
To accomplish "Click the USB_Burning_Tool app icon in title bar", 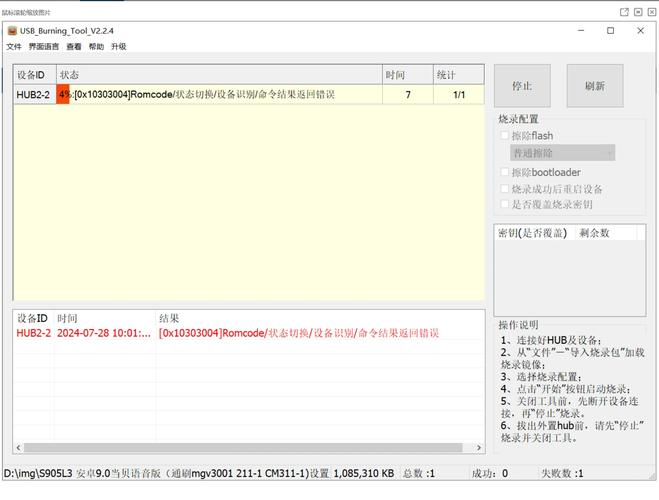I will point(12,30).
